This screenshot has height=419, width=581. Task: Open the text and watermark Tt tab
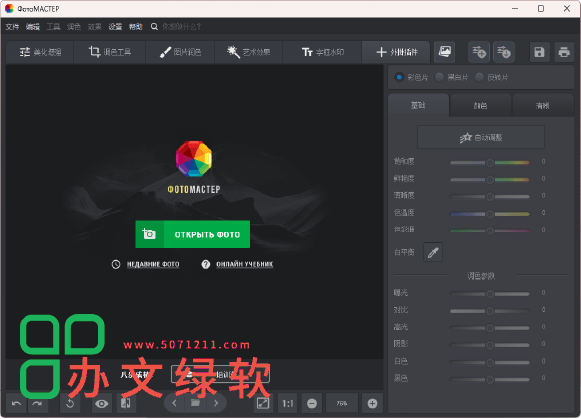point(322,52)
